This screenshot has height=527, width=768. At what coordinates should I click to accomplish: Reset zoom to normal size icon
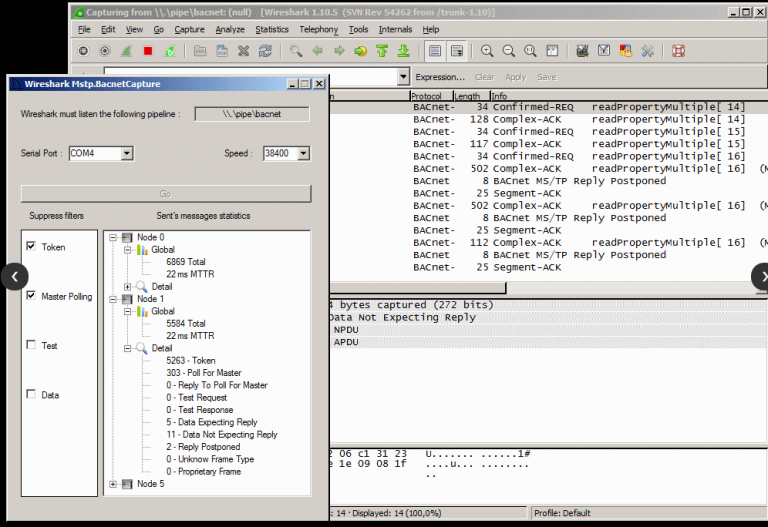530,51
